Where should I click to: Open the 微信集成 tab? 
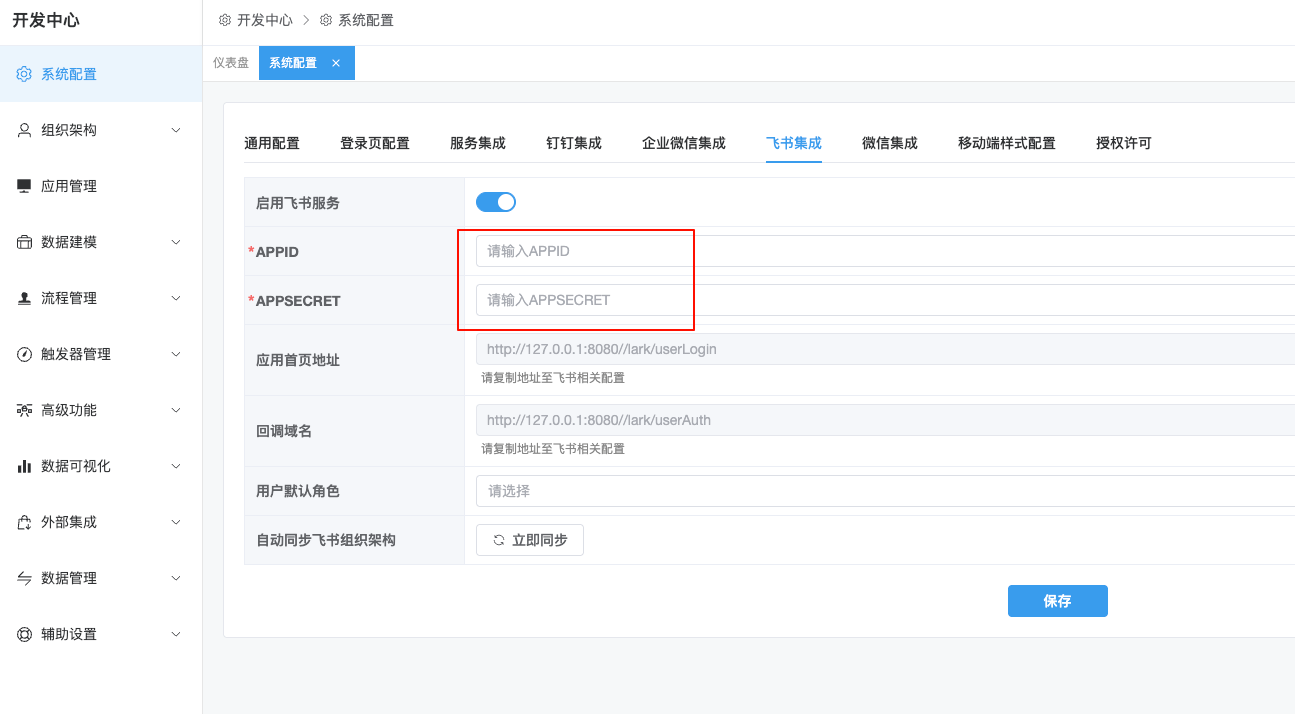pyautogui.click(x=890, y=143)
